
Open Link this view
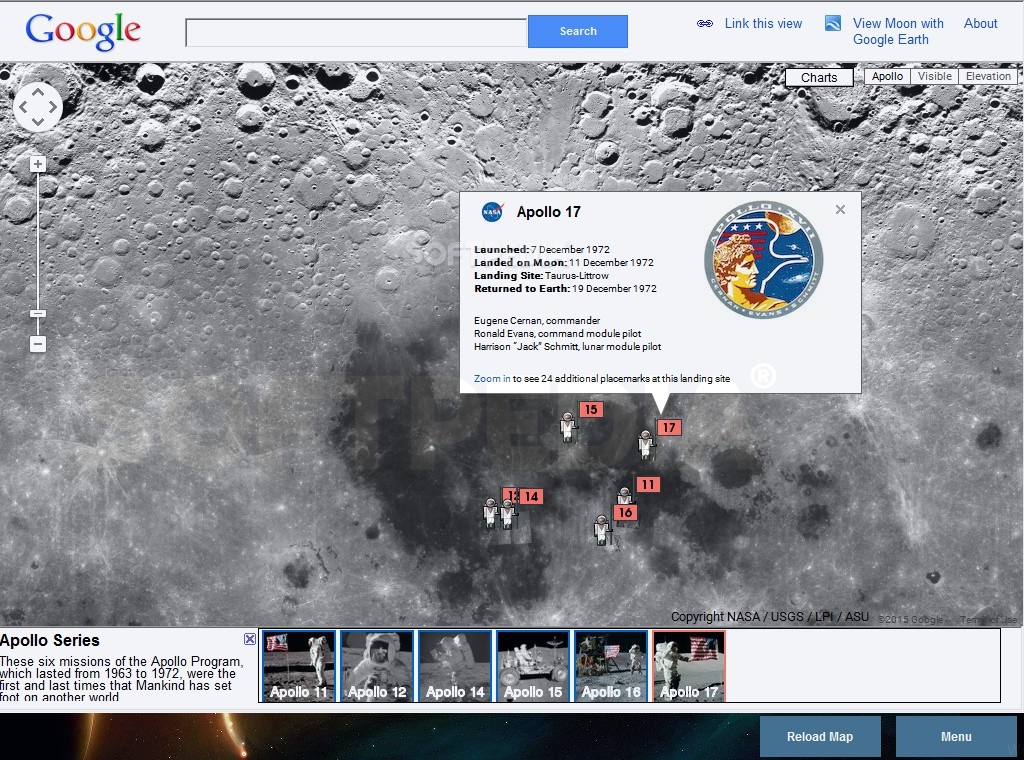763,24
